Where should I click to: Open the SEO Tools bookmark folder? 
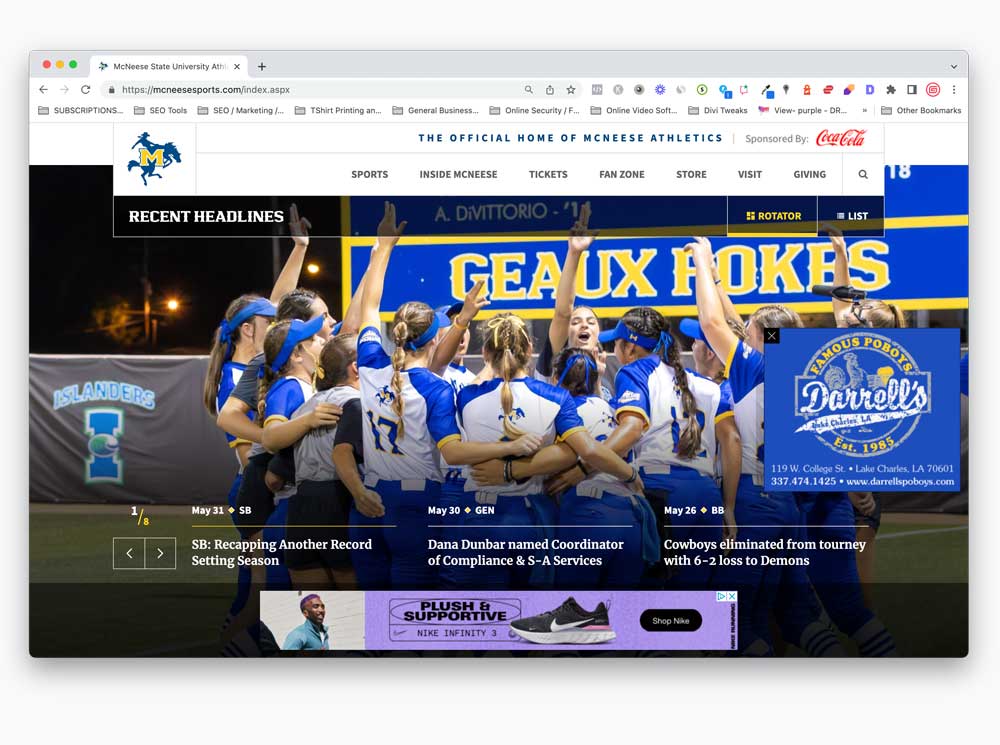(161, 110)
